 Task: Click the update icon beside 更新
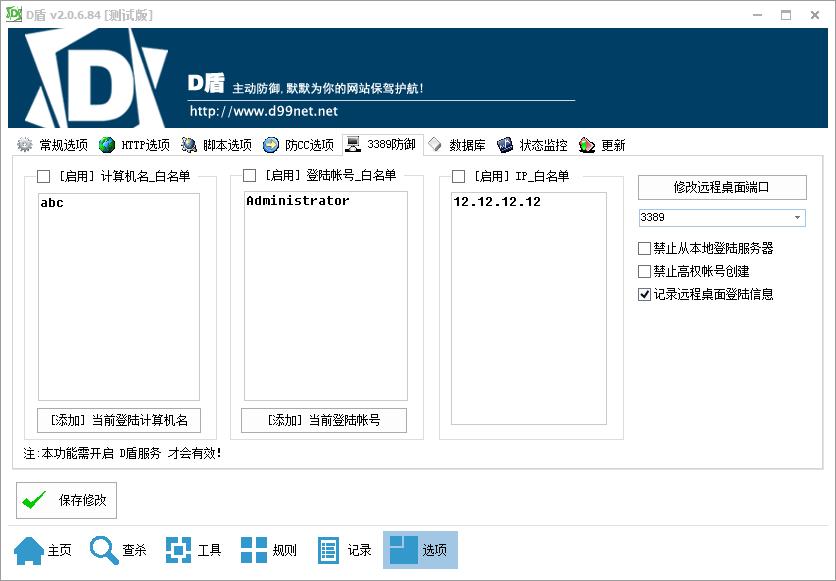586,145
